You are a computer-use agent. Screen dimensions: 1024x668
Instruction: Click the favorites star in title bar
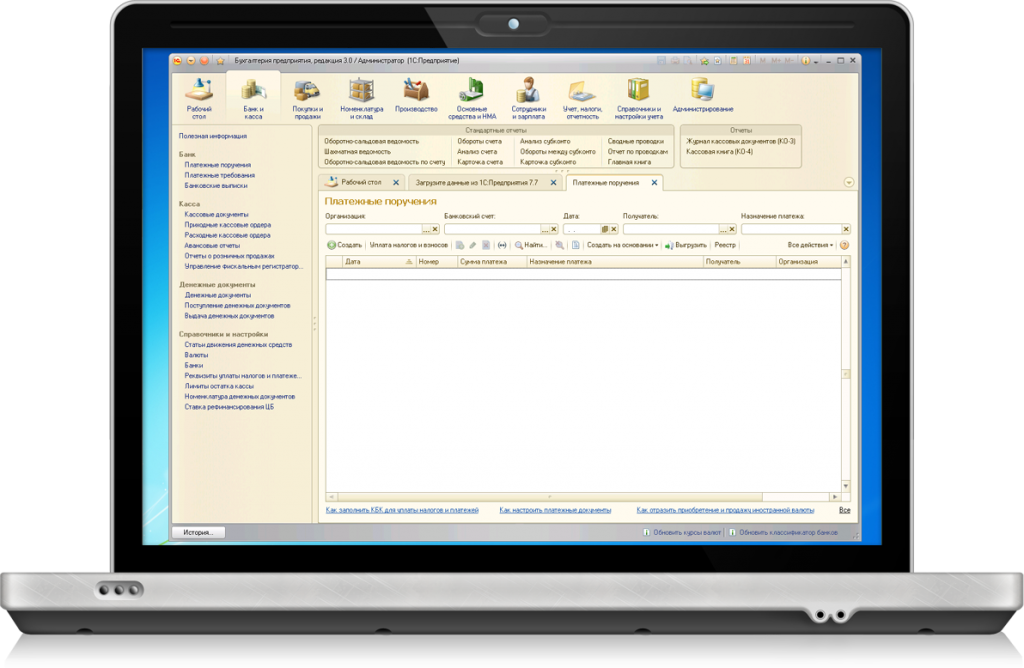(220, 61)
